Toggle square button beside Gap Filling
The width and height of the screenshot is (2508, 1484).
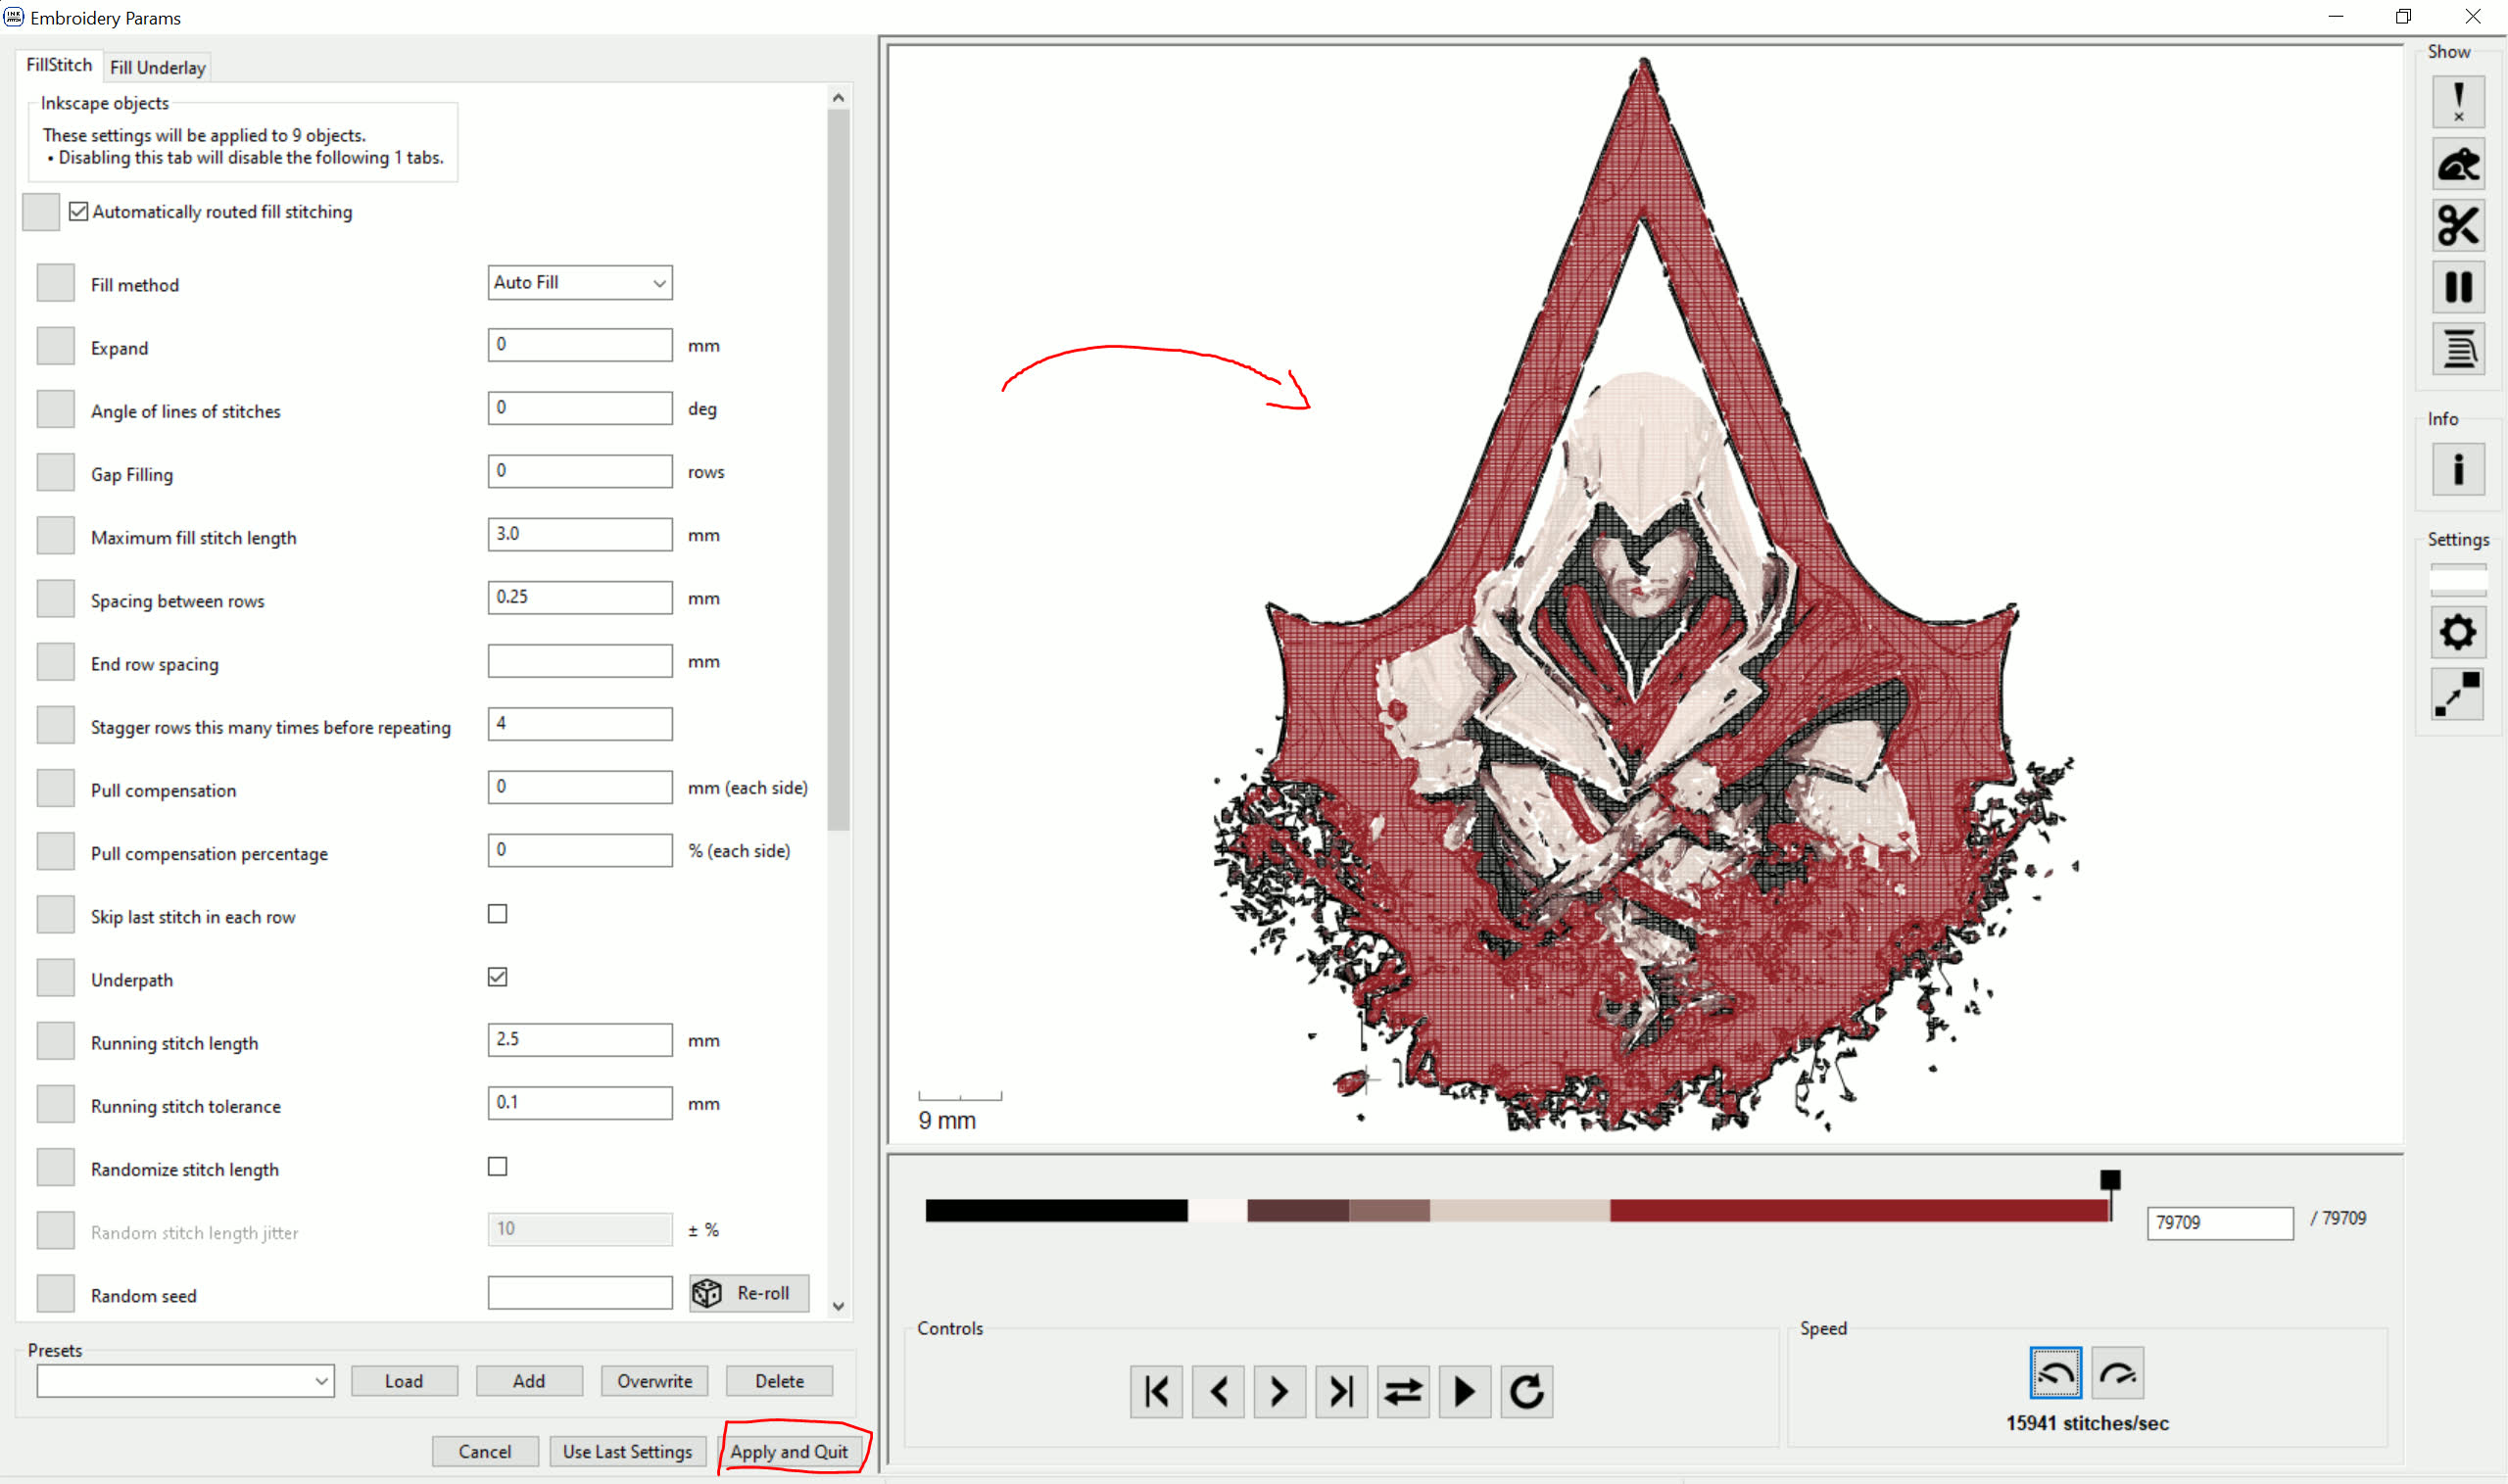coord(56,472)
